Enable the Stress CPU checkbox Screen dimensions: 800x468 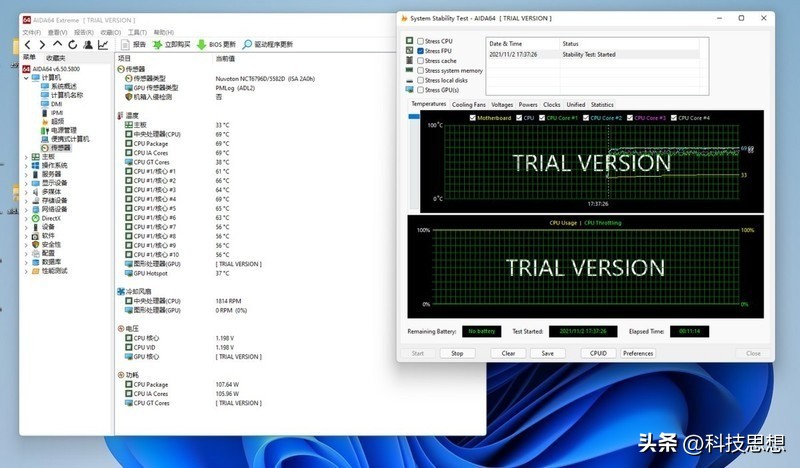pos(420,41)
